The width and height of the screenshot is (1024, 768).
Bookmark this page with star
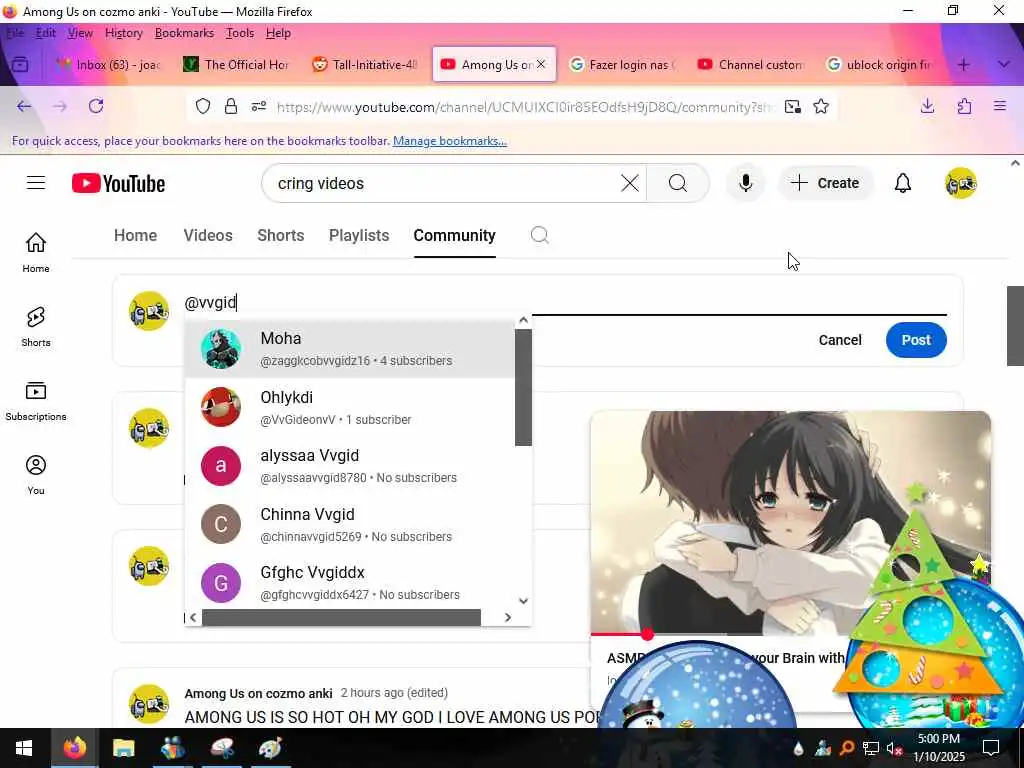click(821, 106)
